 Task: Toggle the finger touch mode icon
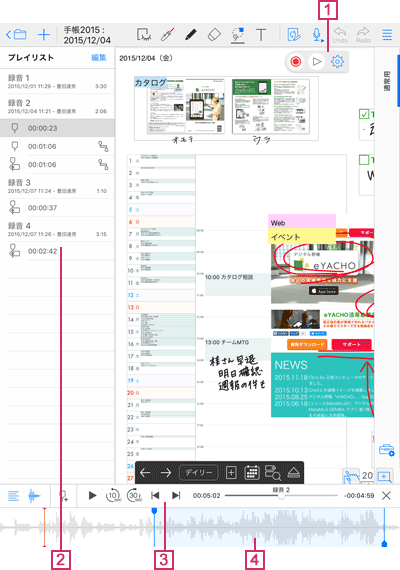click(351, 476)
